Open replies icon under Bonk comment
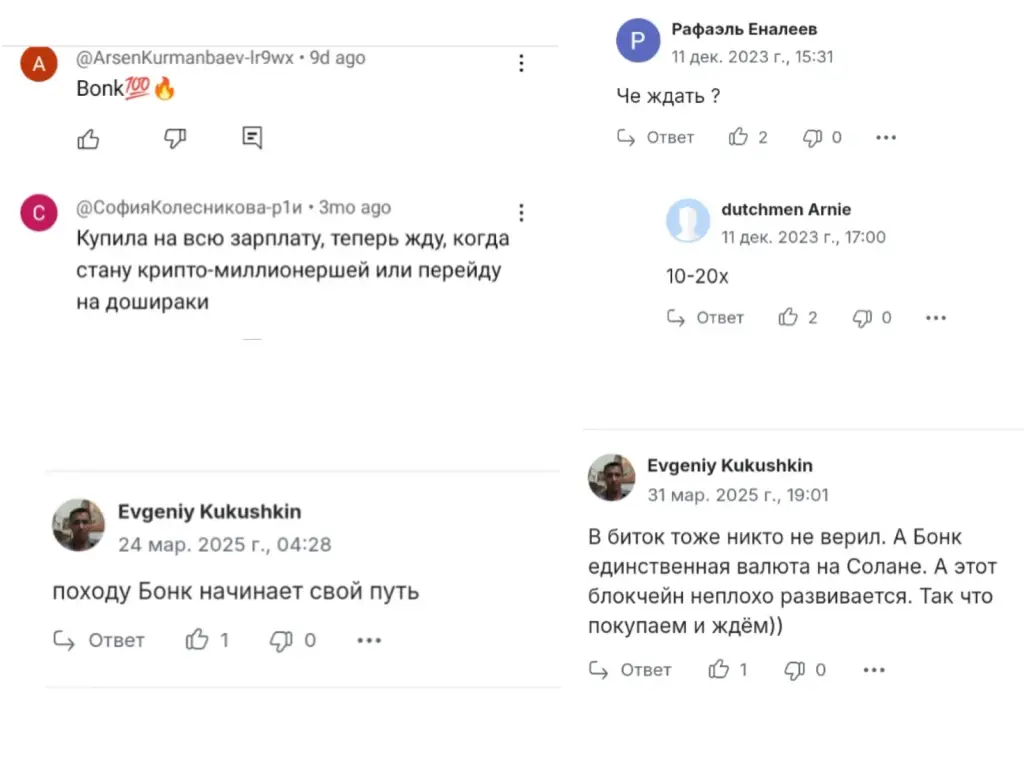This screenshot has width=1024, height=768. [x=252, y=137]
